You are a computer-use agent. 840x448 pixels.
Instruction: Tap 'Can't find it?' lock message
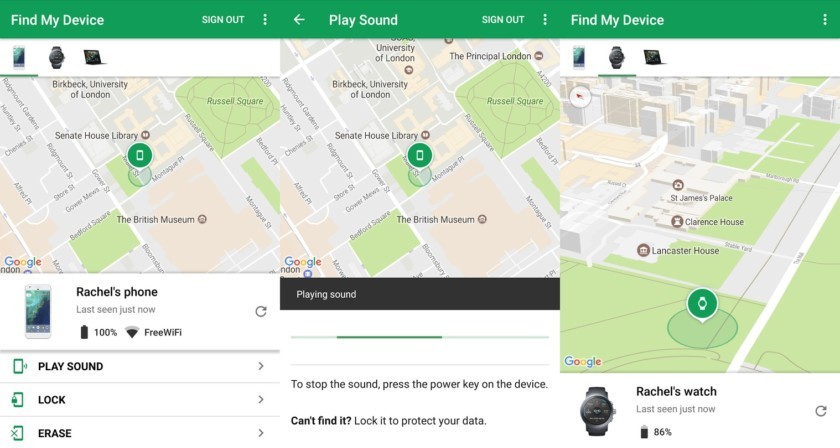[388, 421]
